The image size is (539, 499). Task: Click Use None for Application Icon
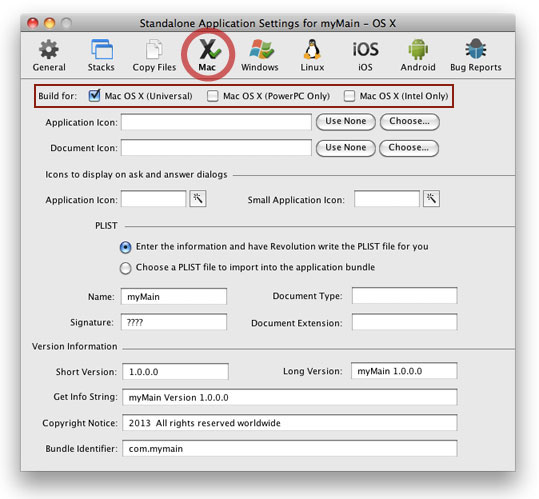coord(345,122)
